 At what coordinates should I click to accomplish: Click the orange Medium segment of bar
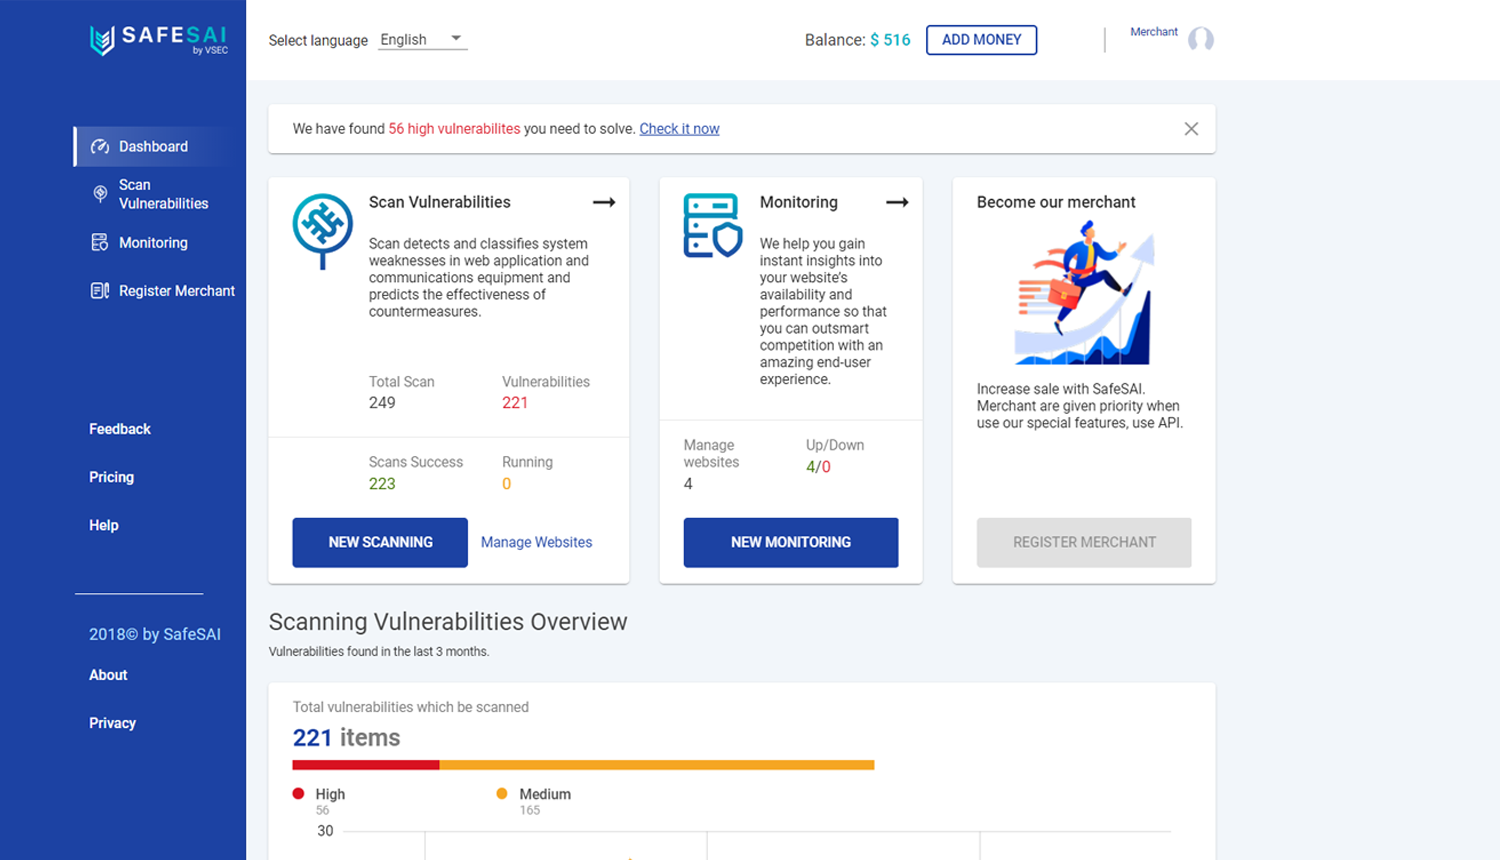pyautogui.click(x=657, y=765)
